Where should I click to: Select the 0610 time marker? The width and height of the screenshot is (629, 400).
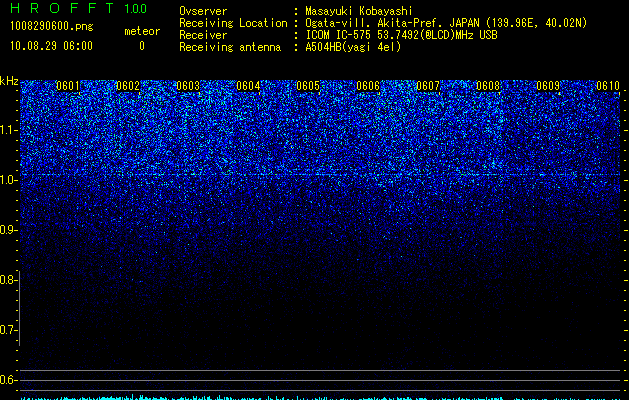[608, 86]
